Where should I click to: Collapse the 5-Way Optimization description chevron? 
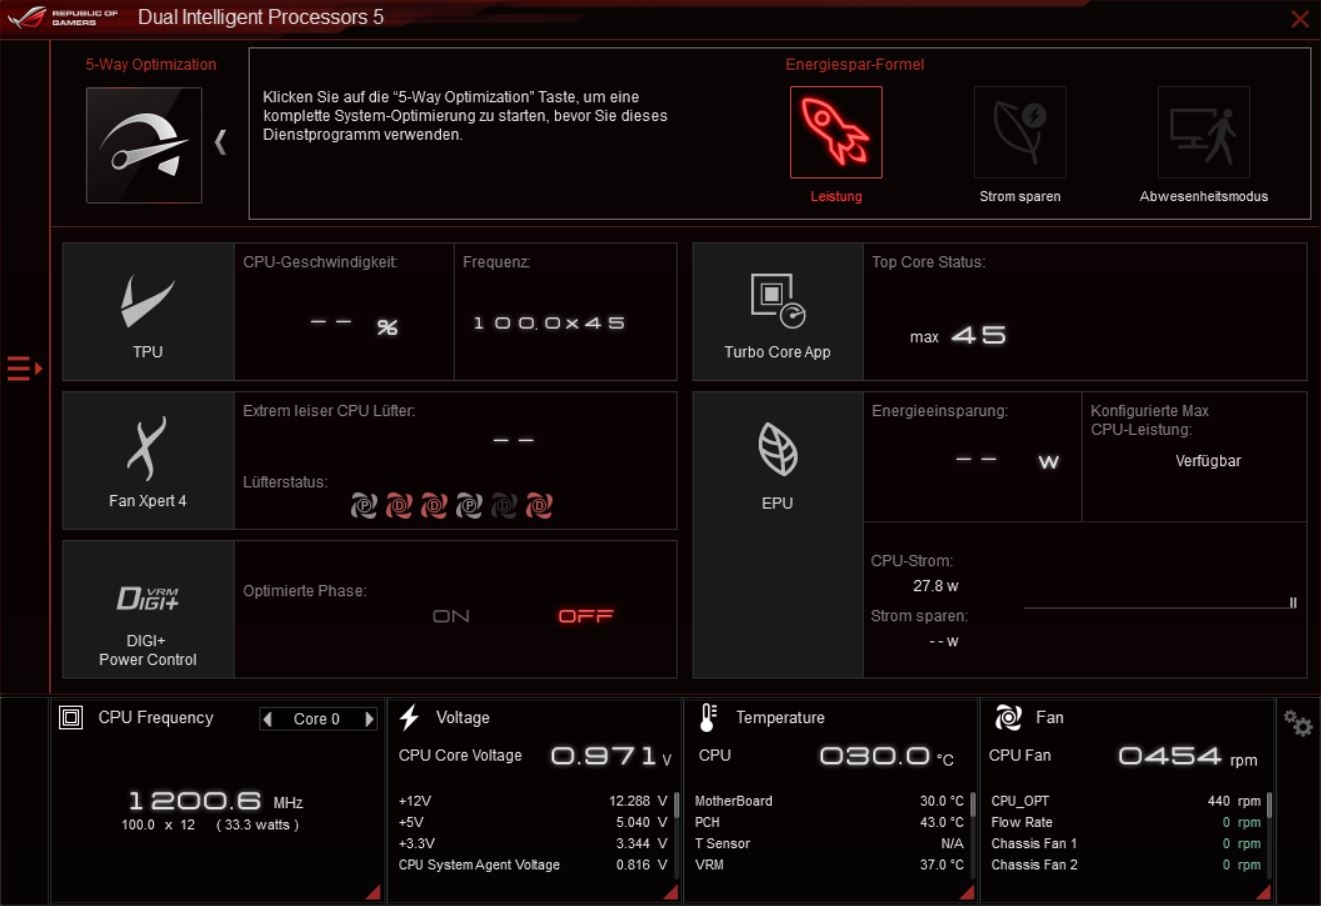pos(221,143)
